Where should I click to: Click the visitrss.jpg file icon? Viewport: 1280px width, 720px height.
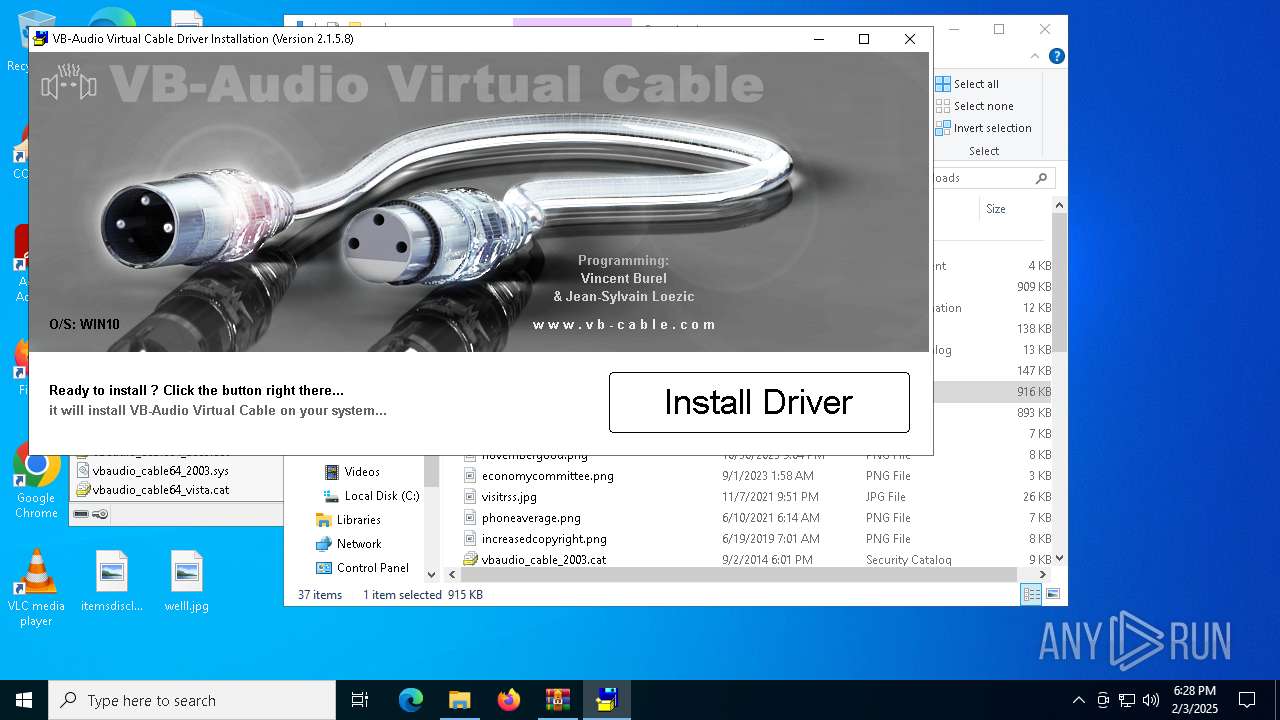coord(471,497)
